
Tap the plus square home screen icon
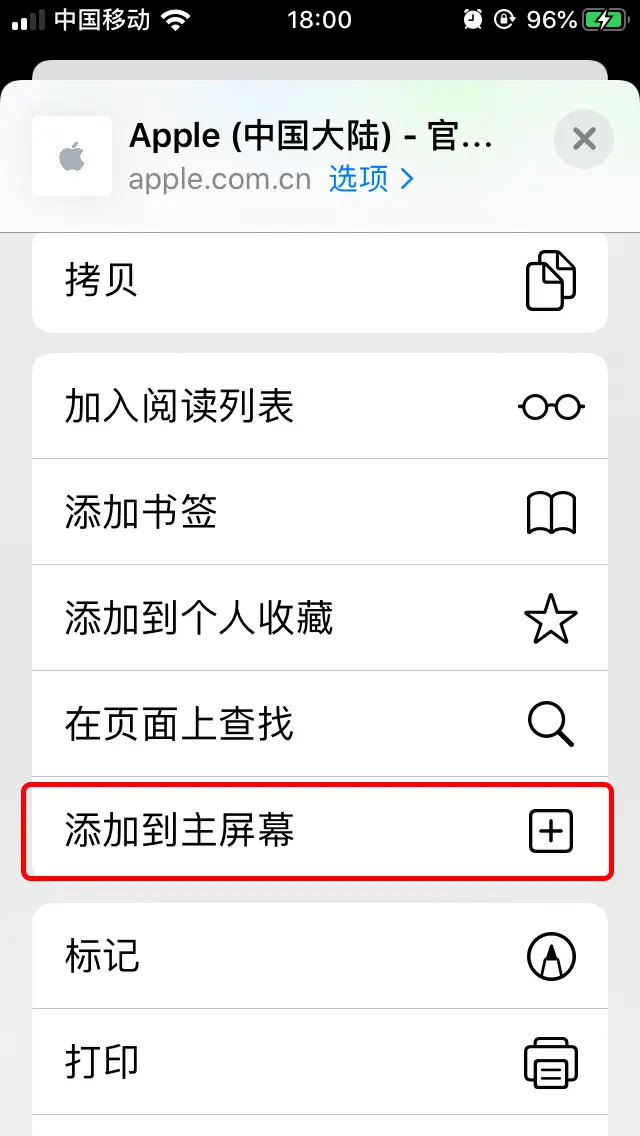[550, 831]
